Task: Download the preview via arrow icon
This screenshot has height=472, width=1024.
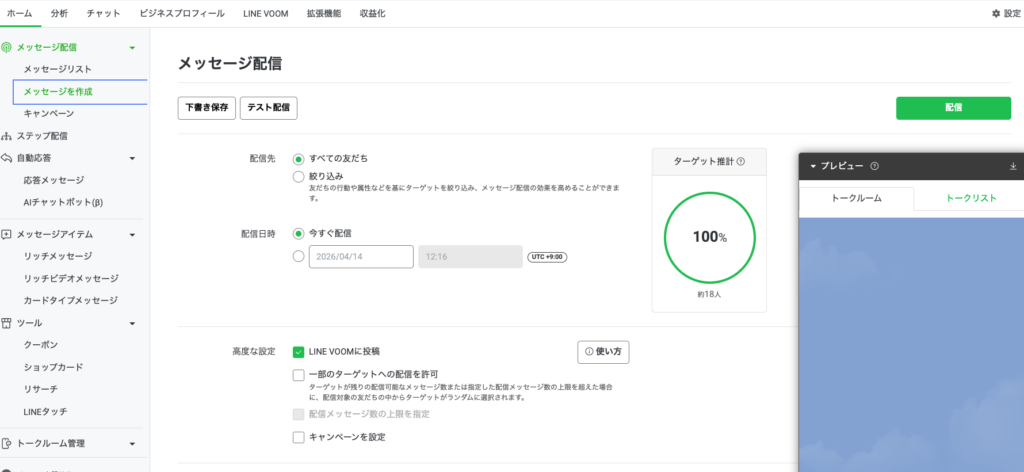Action: point(1014,166)
